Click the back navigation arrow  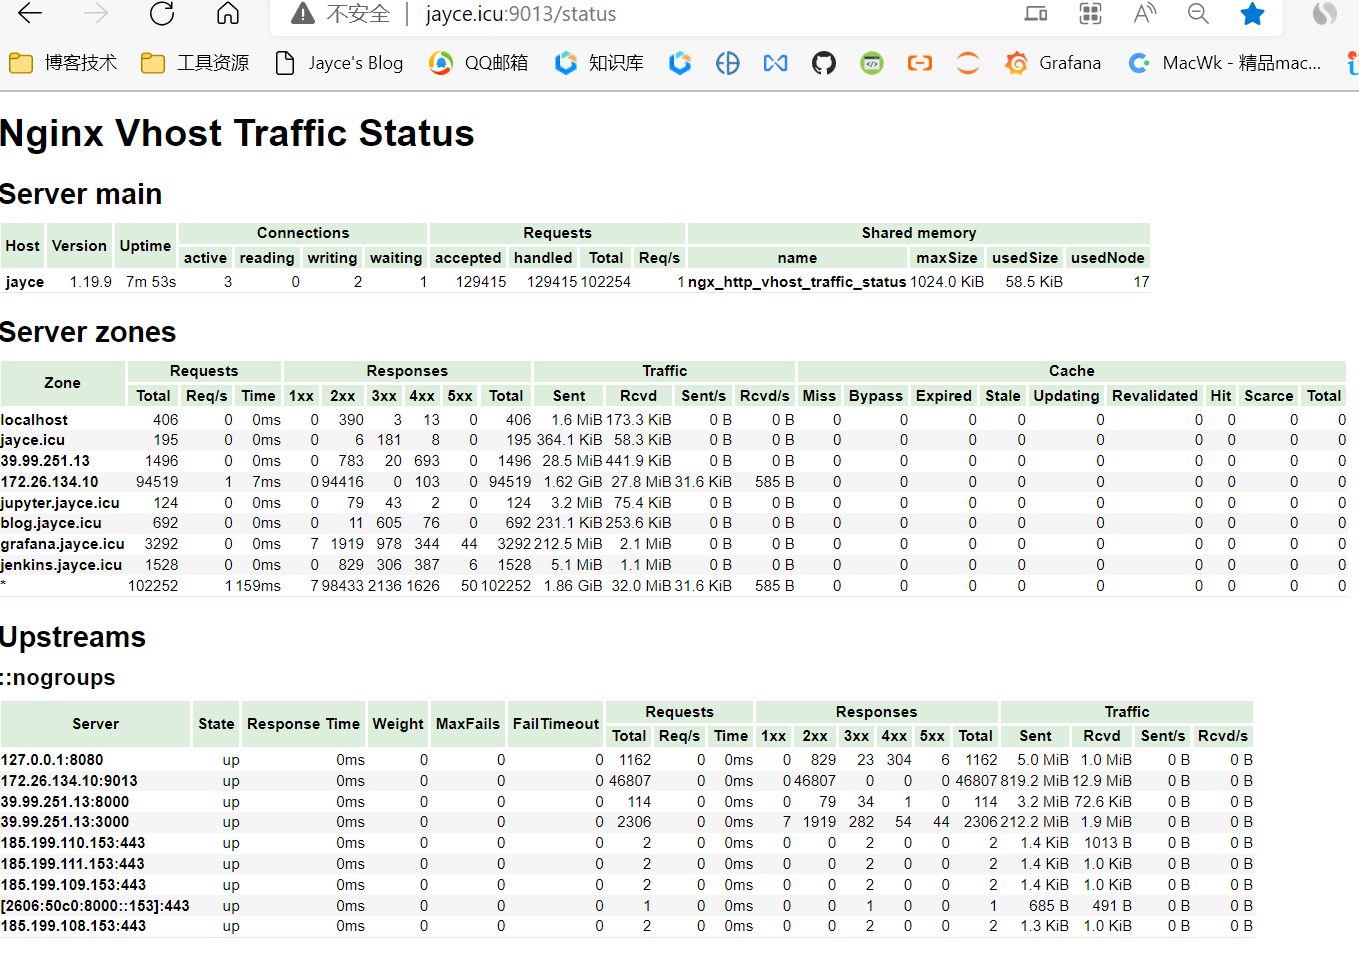(x=29, y=14)
